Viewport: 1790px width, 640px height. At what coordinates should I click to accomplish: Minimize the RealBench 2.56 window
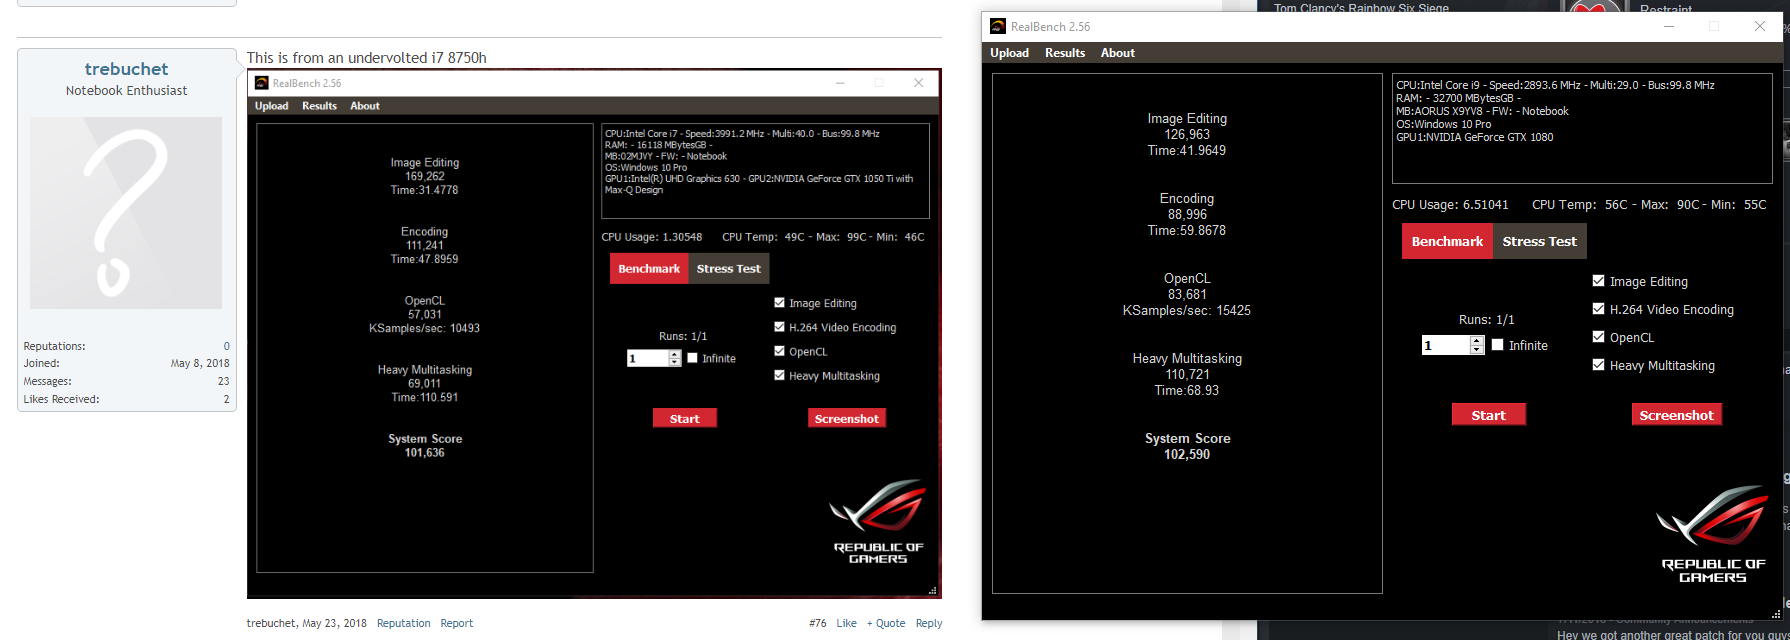(1668, 27)
